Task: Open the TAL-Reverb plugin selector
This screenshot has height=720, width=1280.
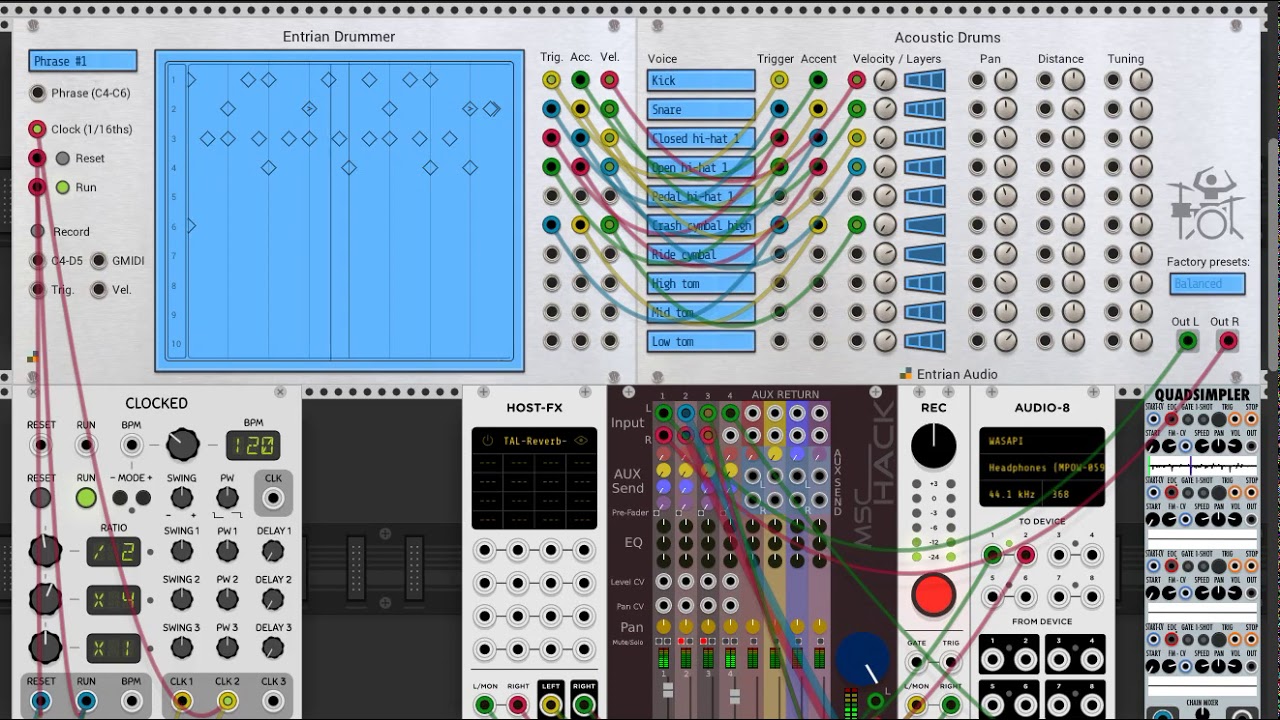Action: [535, 440]
